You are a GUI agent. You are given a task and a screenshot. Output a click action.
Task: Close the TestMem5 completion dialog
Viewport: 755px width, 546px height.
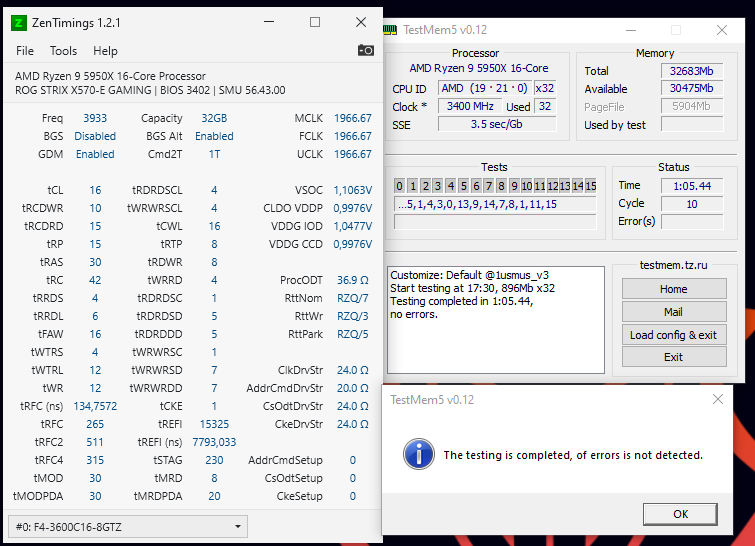(x=717, y=399)
